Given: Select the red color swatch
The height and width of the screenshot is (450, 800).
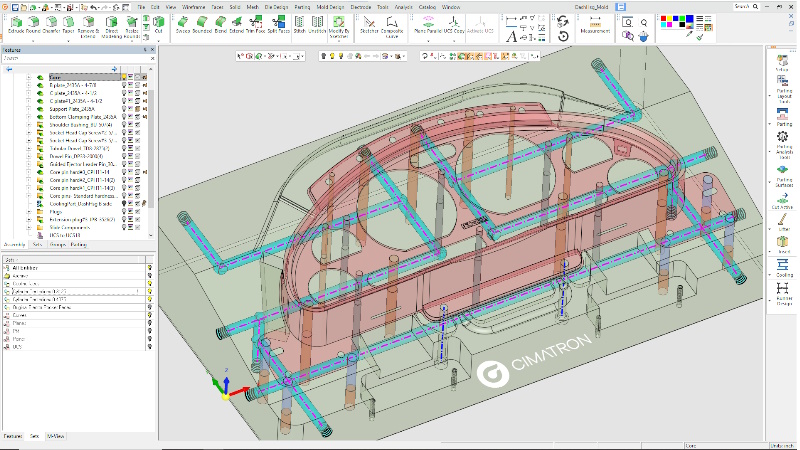Looking at the screenshot, I should [x=663, y=19].
